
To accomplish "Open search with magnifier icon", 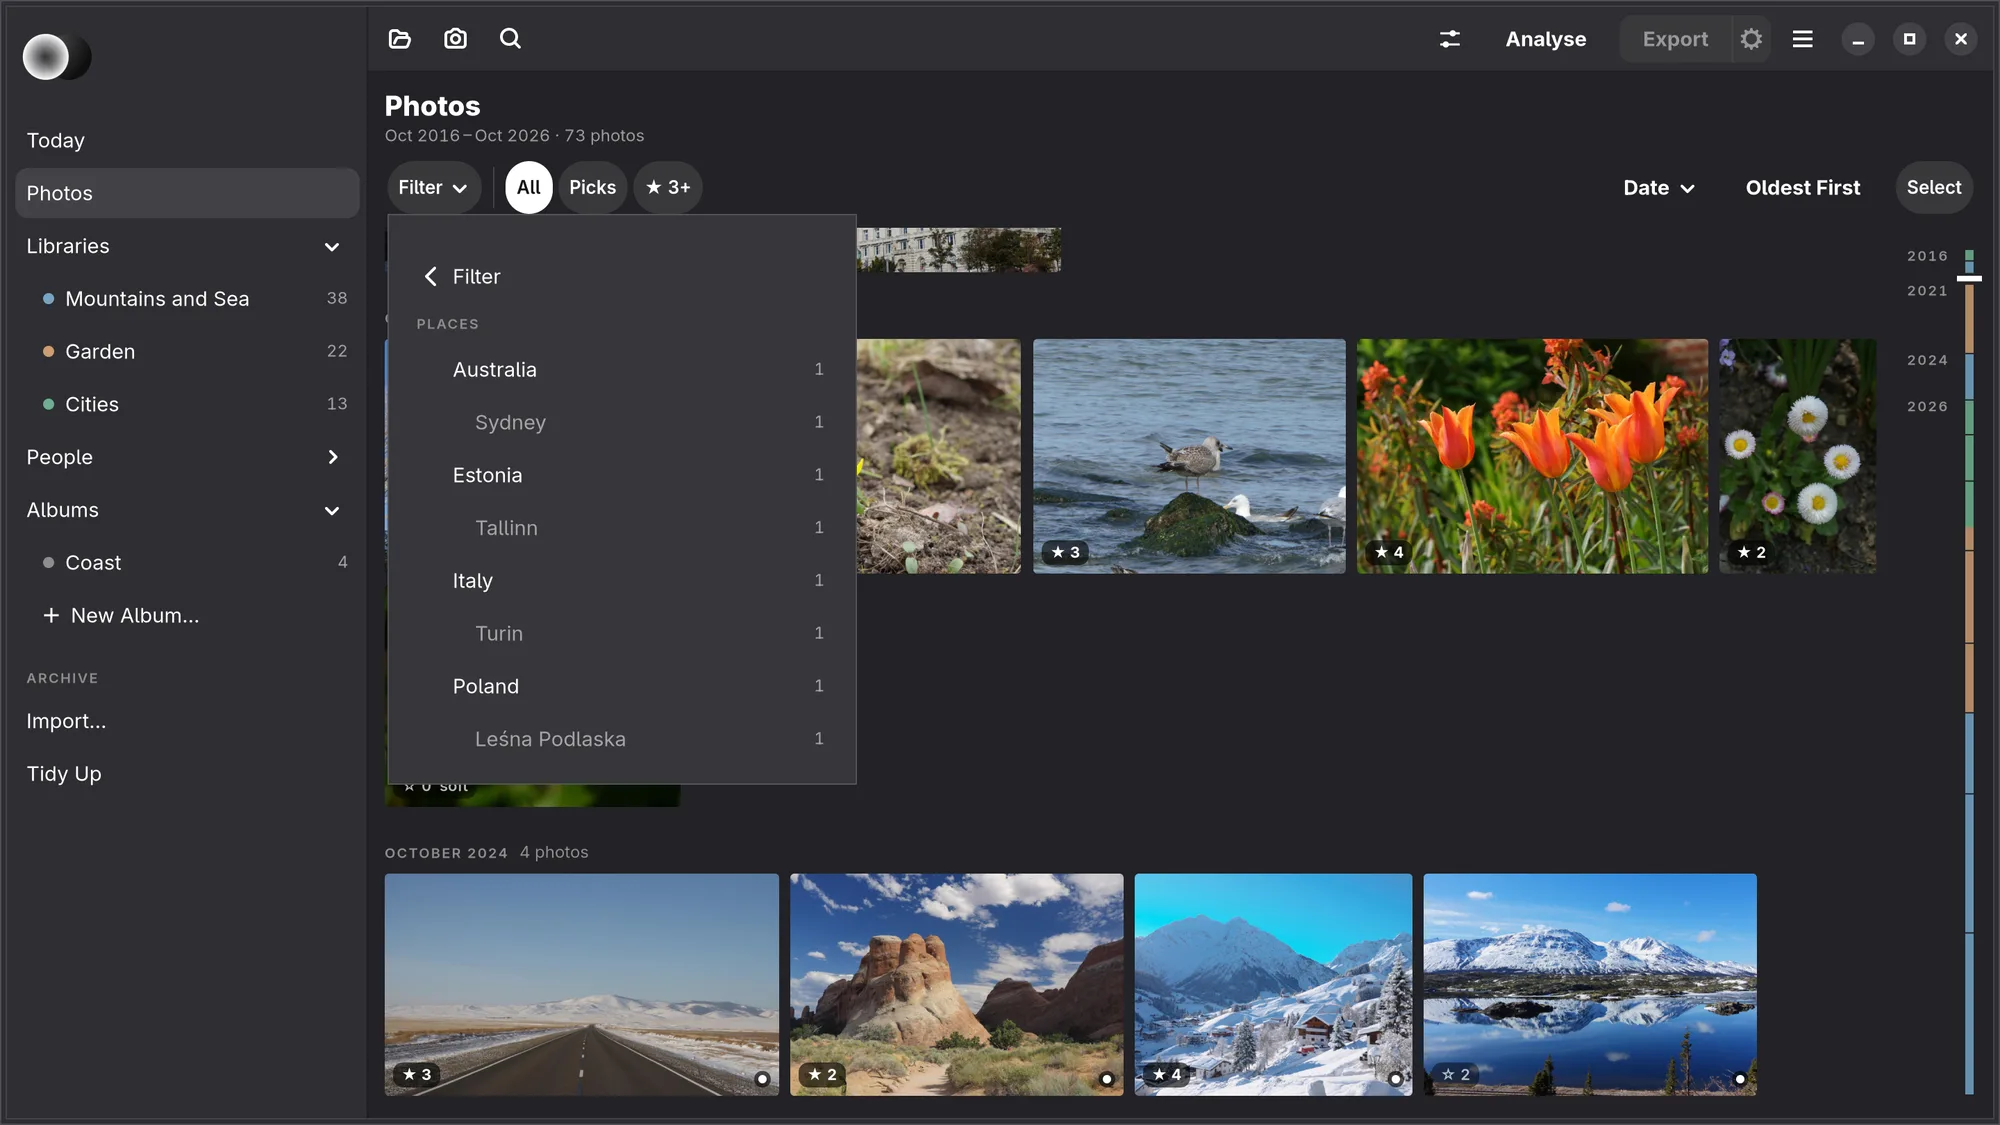I will pyautogui.click(x=510, y=39).
